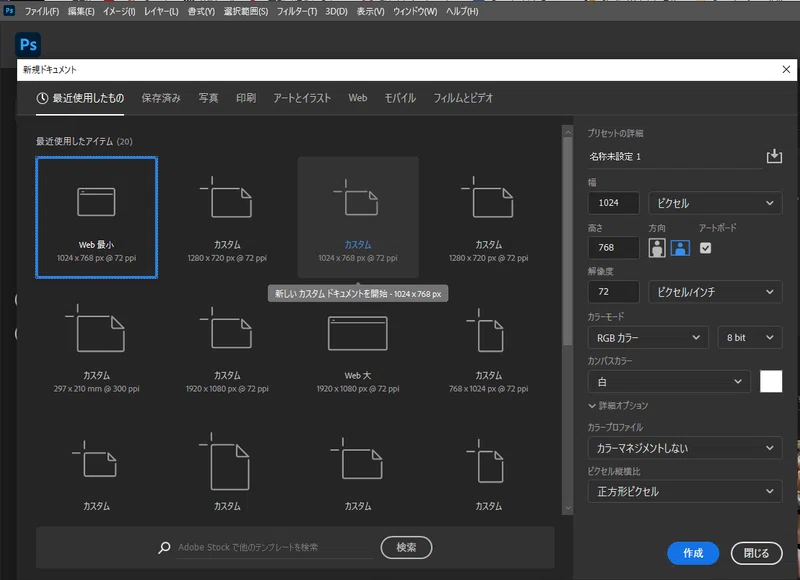800x580 pixels.
Task: Switch to the モバイル tab
Action: pyautogui.click(x=400, y=98)
